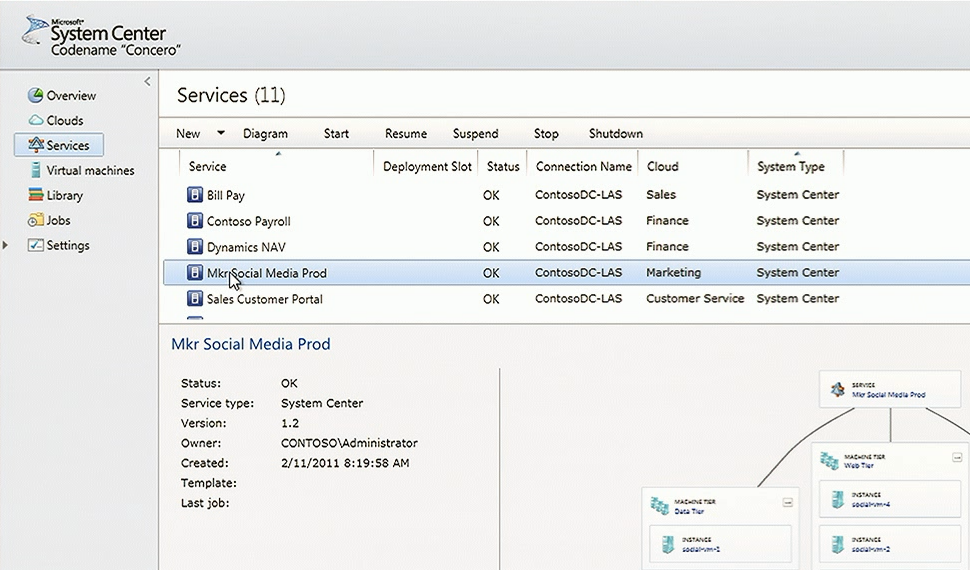Collapse the Data Tier diagram node
Viewport: 970px width, 570px height.
pos(788,503)
